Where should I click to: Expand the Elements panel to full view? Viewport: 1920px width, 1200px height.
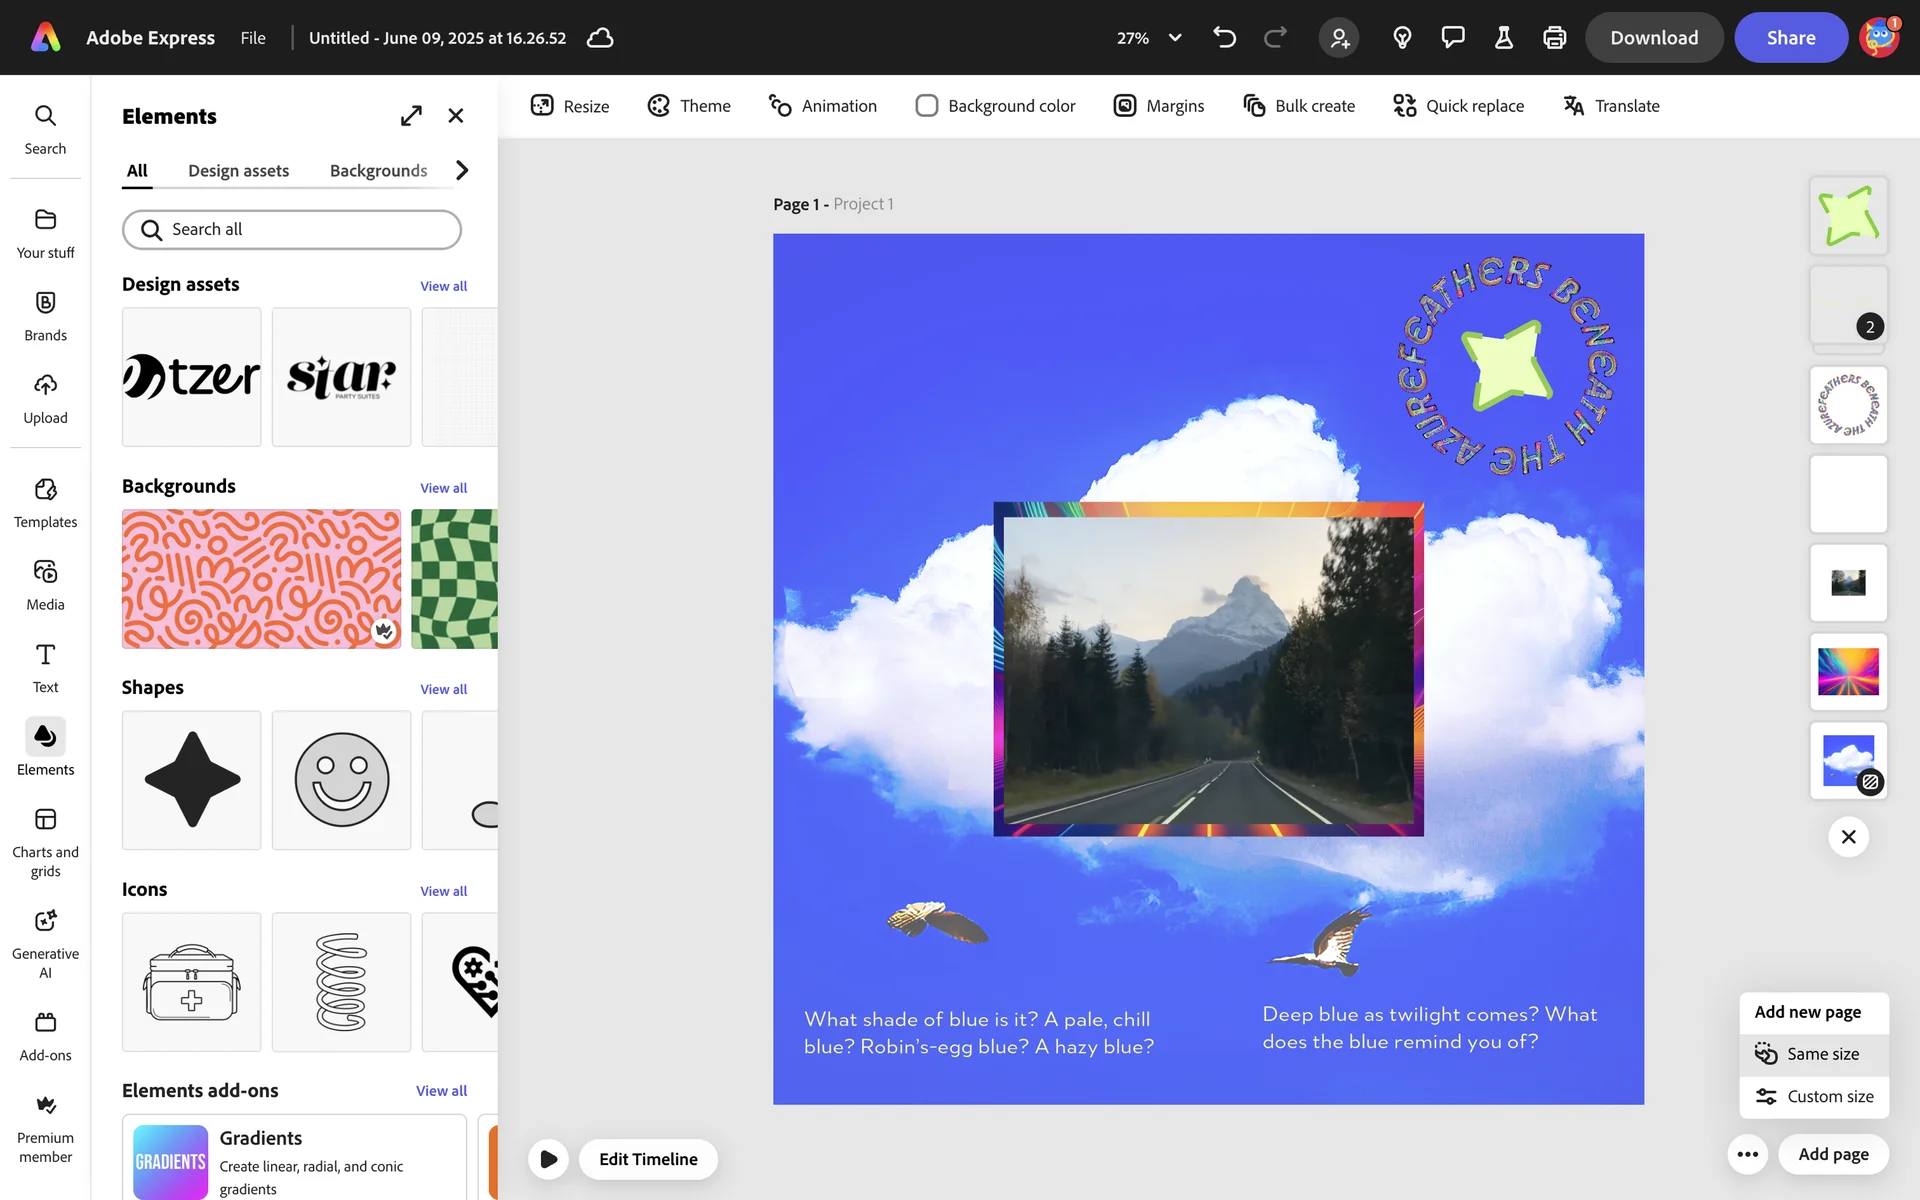[x=411, y=116]
